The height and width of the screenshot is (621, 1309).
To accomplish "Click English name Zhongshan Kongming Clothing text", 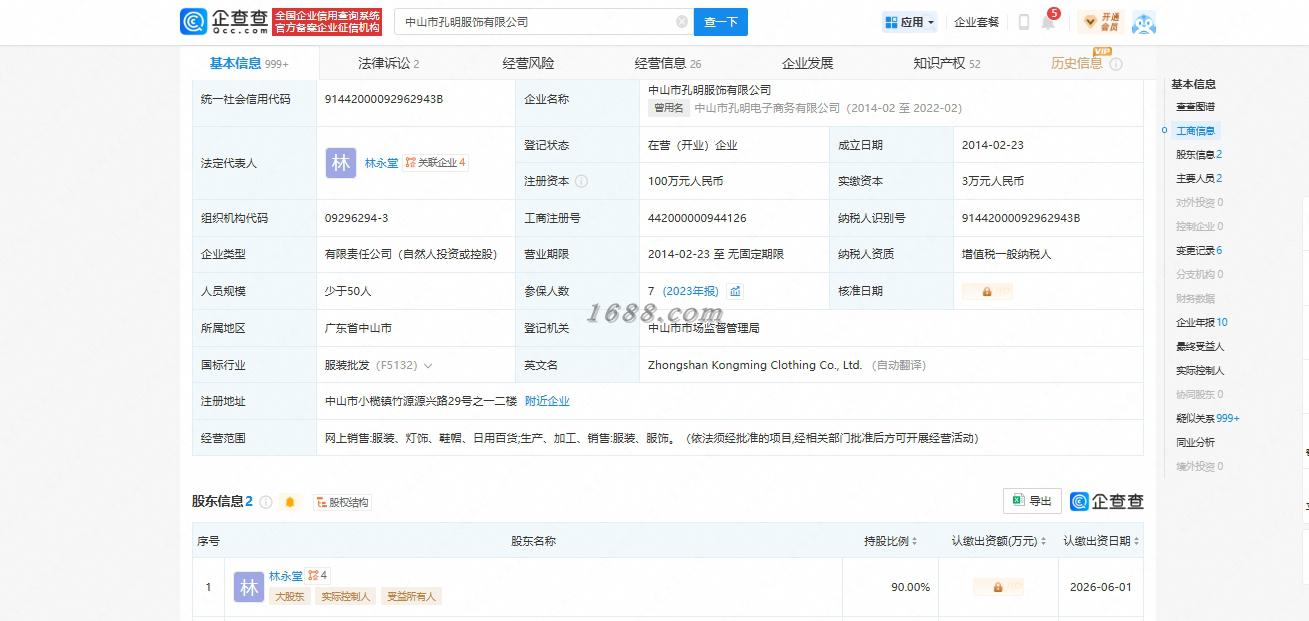I will click(x=754, y=365).
